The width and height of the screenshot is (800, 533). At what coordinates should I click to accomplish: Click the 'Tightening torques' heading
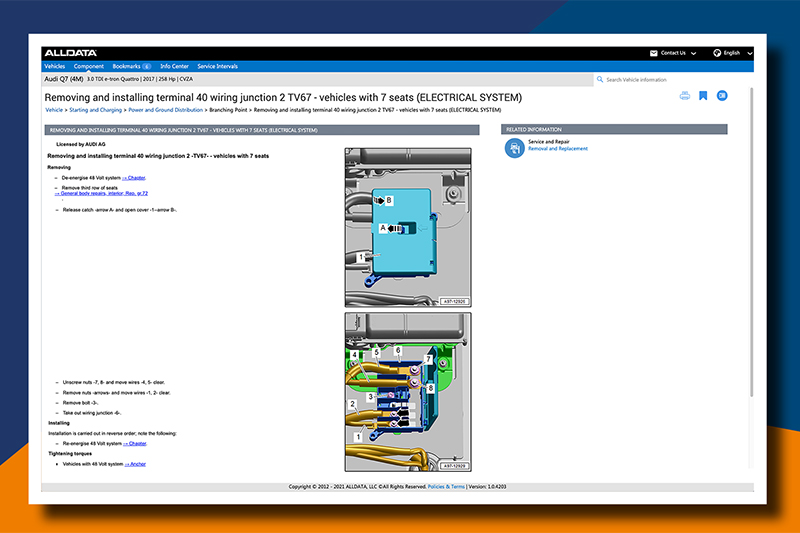(70, 454)
